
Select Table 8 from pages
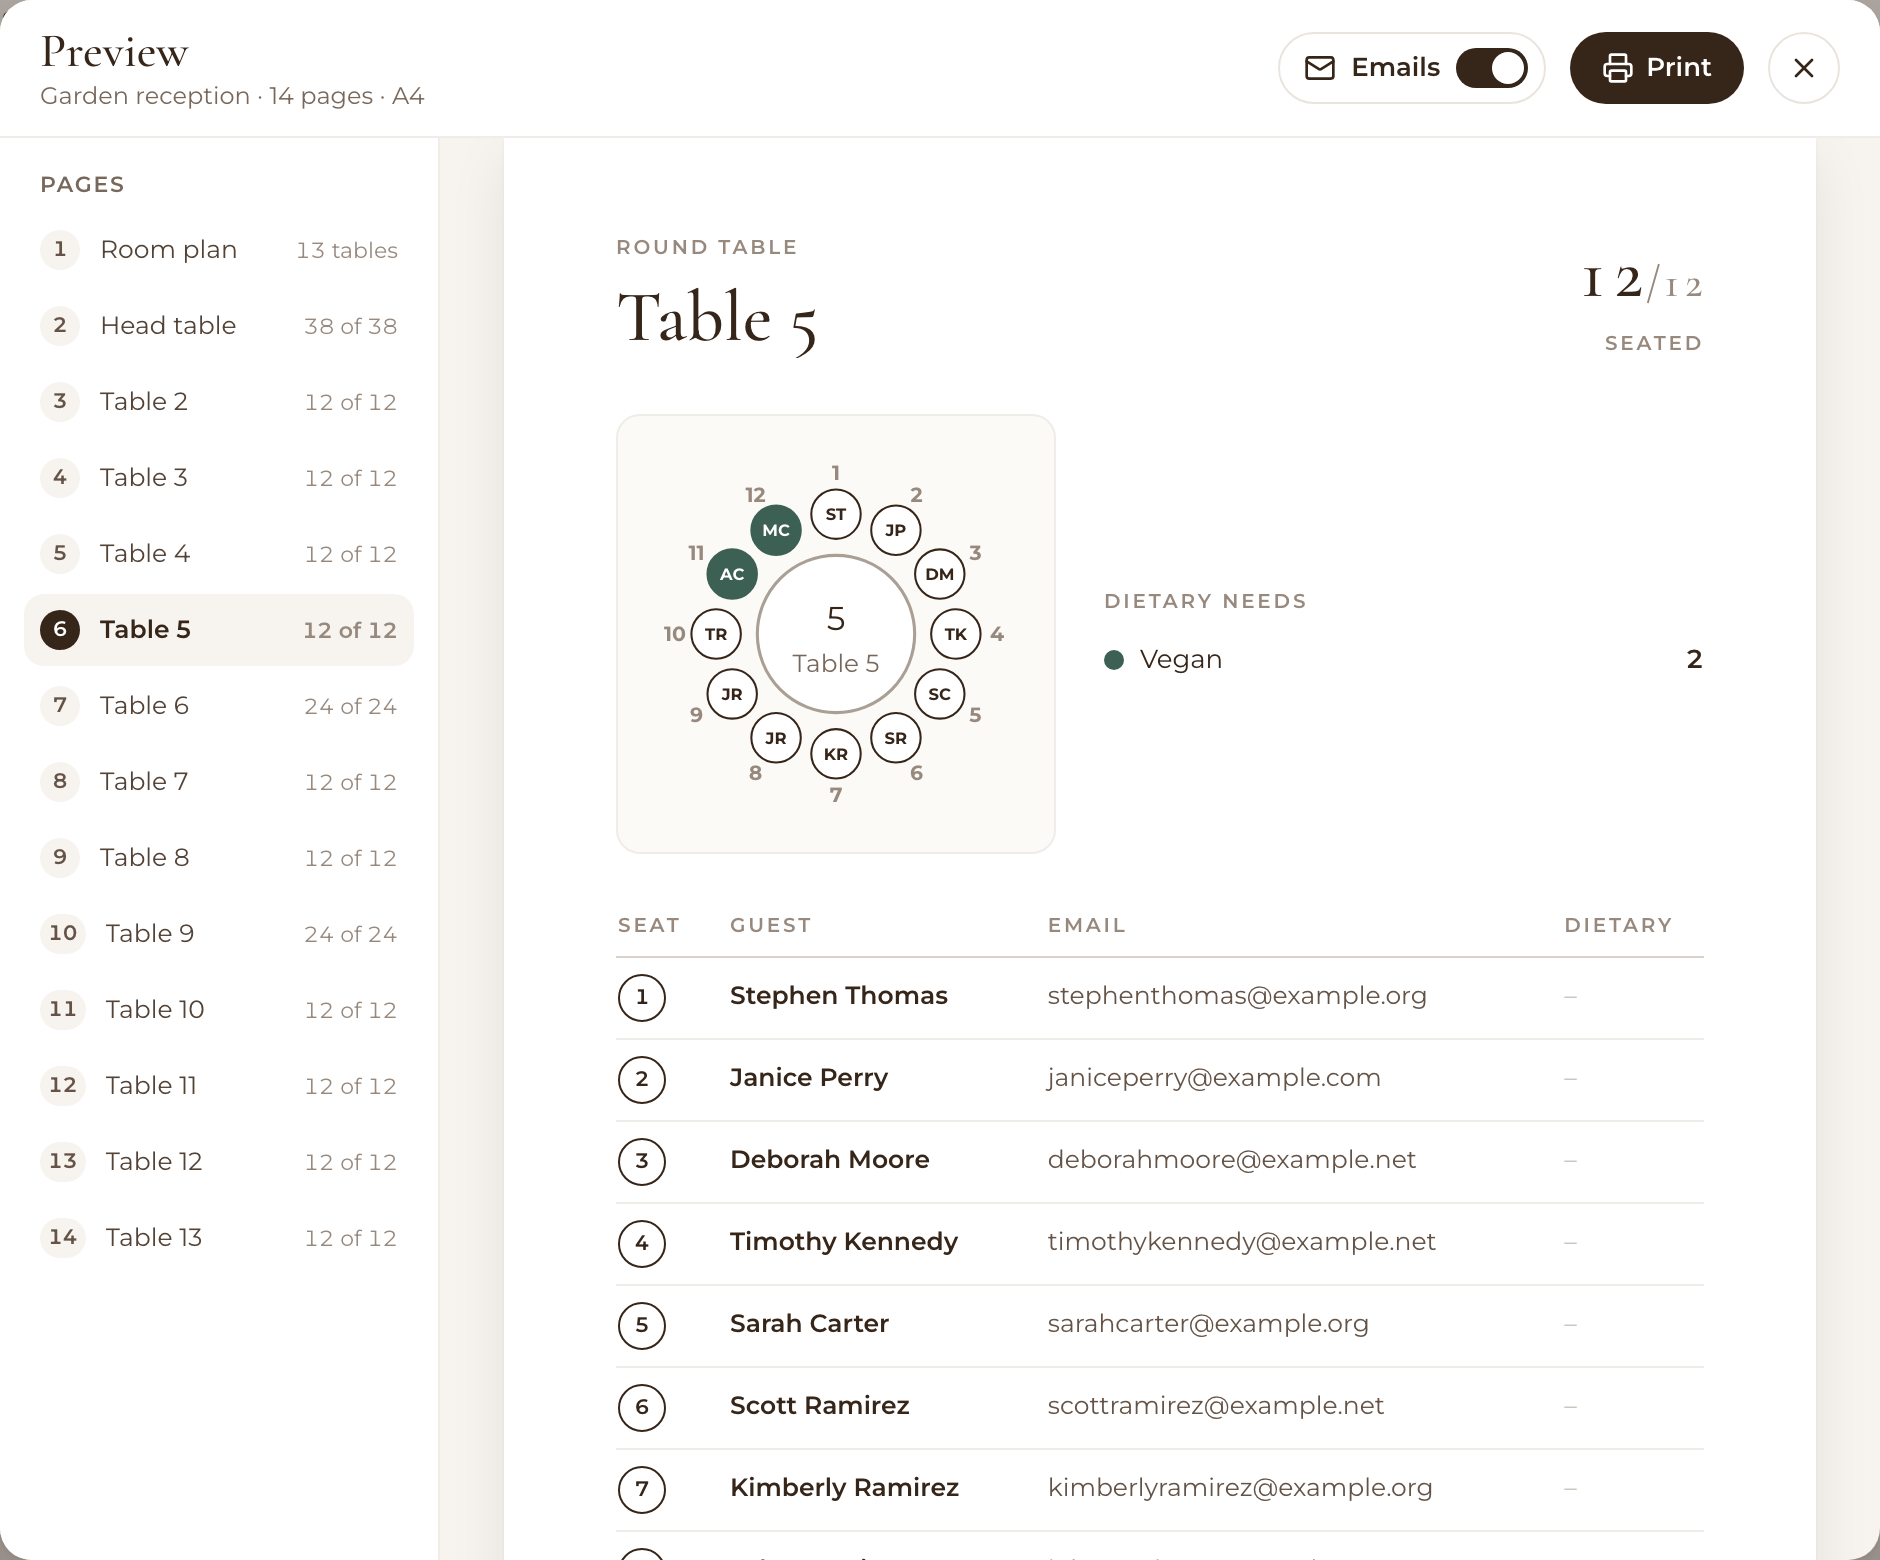(x=219, y=858)
